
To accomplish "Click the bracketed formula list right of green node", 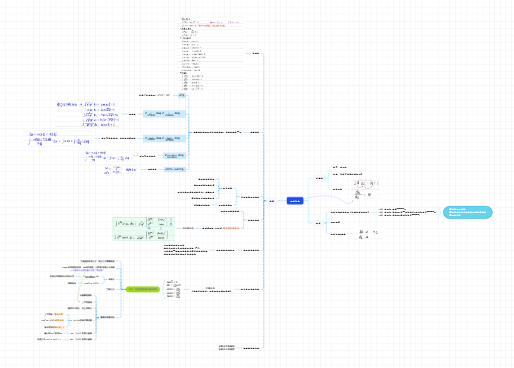I will (173, 289).
